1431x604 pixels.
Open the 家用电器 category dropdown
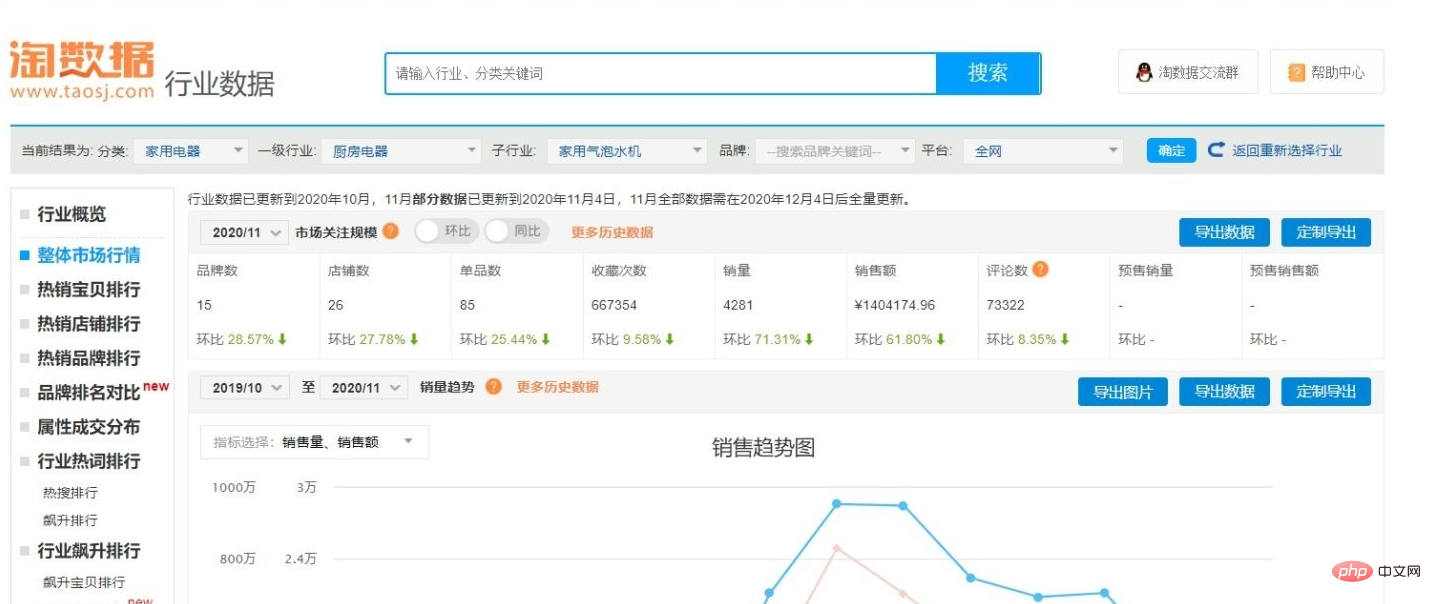(191, 151)
